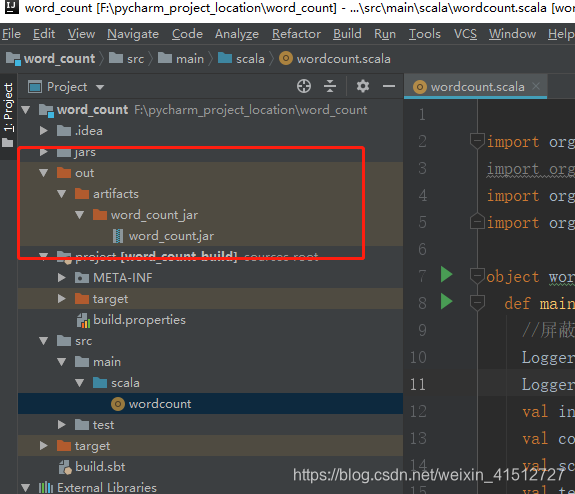
Task: Select the bottom target folder row
Action: [210, 446]
